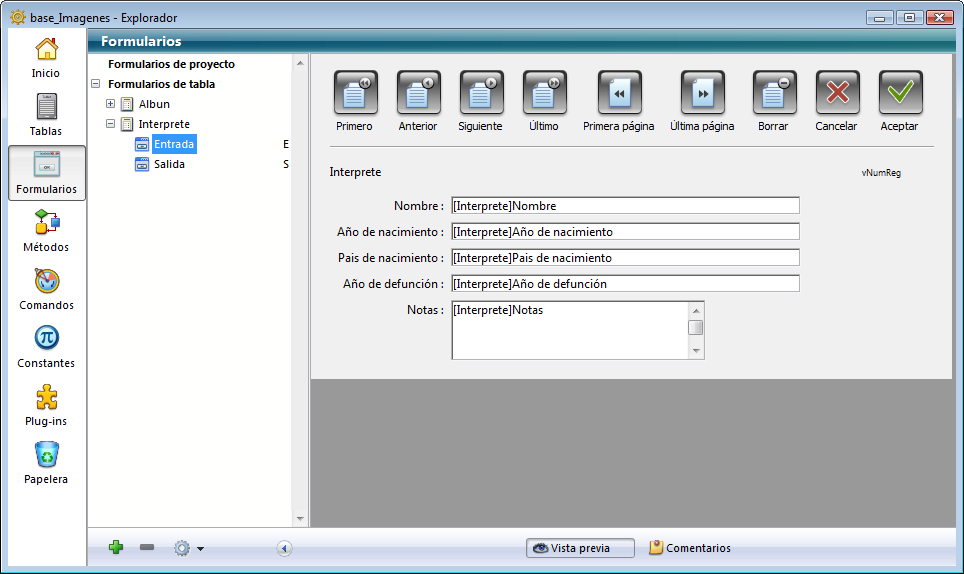Image resolution: width=964 pixels, height=574 pixels.
Task: Click the green plus add icon
Action: coord(116,548)
